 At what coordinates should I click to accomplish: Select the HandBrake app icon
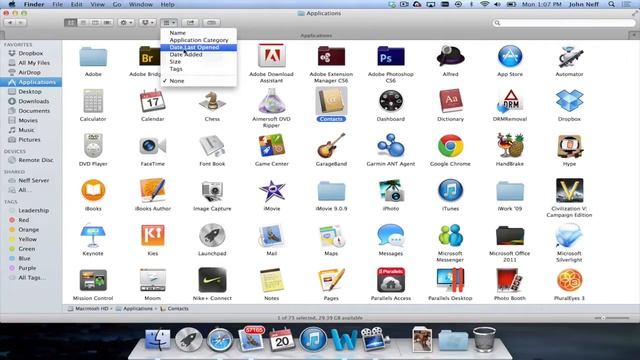coord(510,146)
